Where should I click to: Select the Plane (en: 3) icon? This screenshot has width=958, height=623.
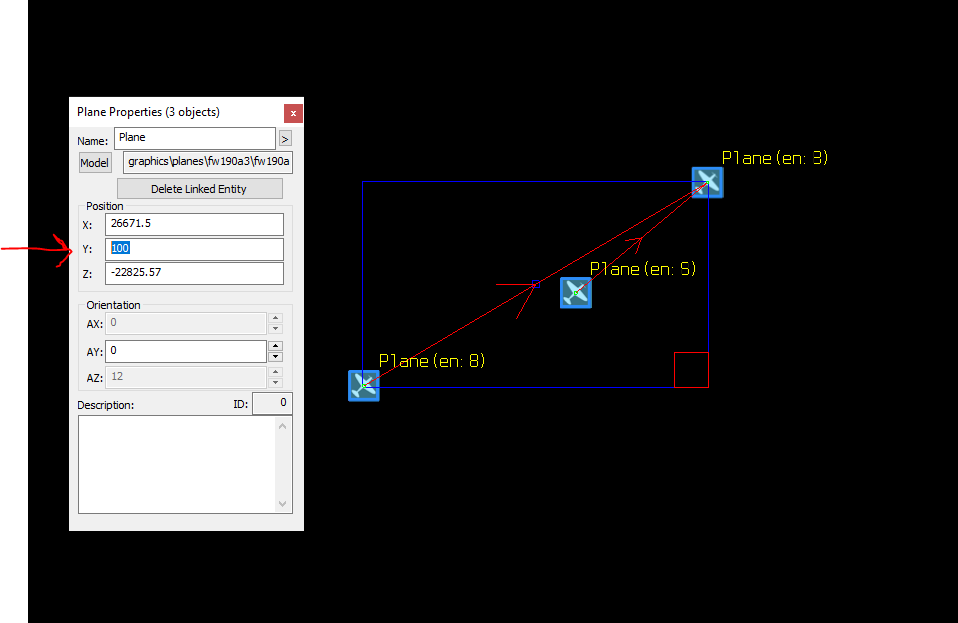708,182
